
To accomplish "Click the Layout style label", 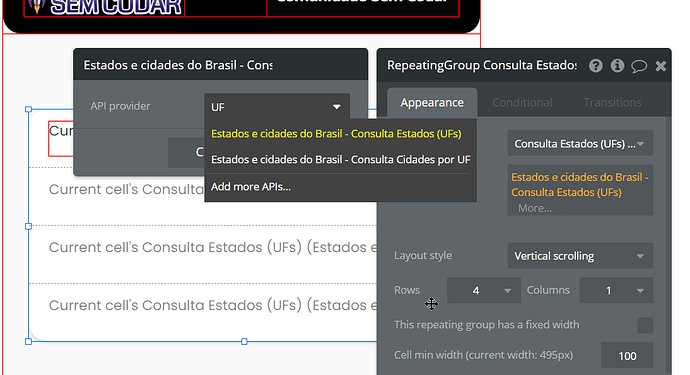I will [x=423, y=255].
